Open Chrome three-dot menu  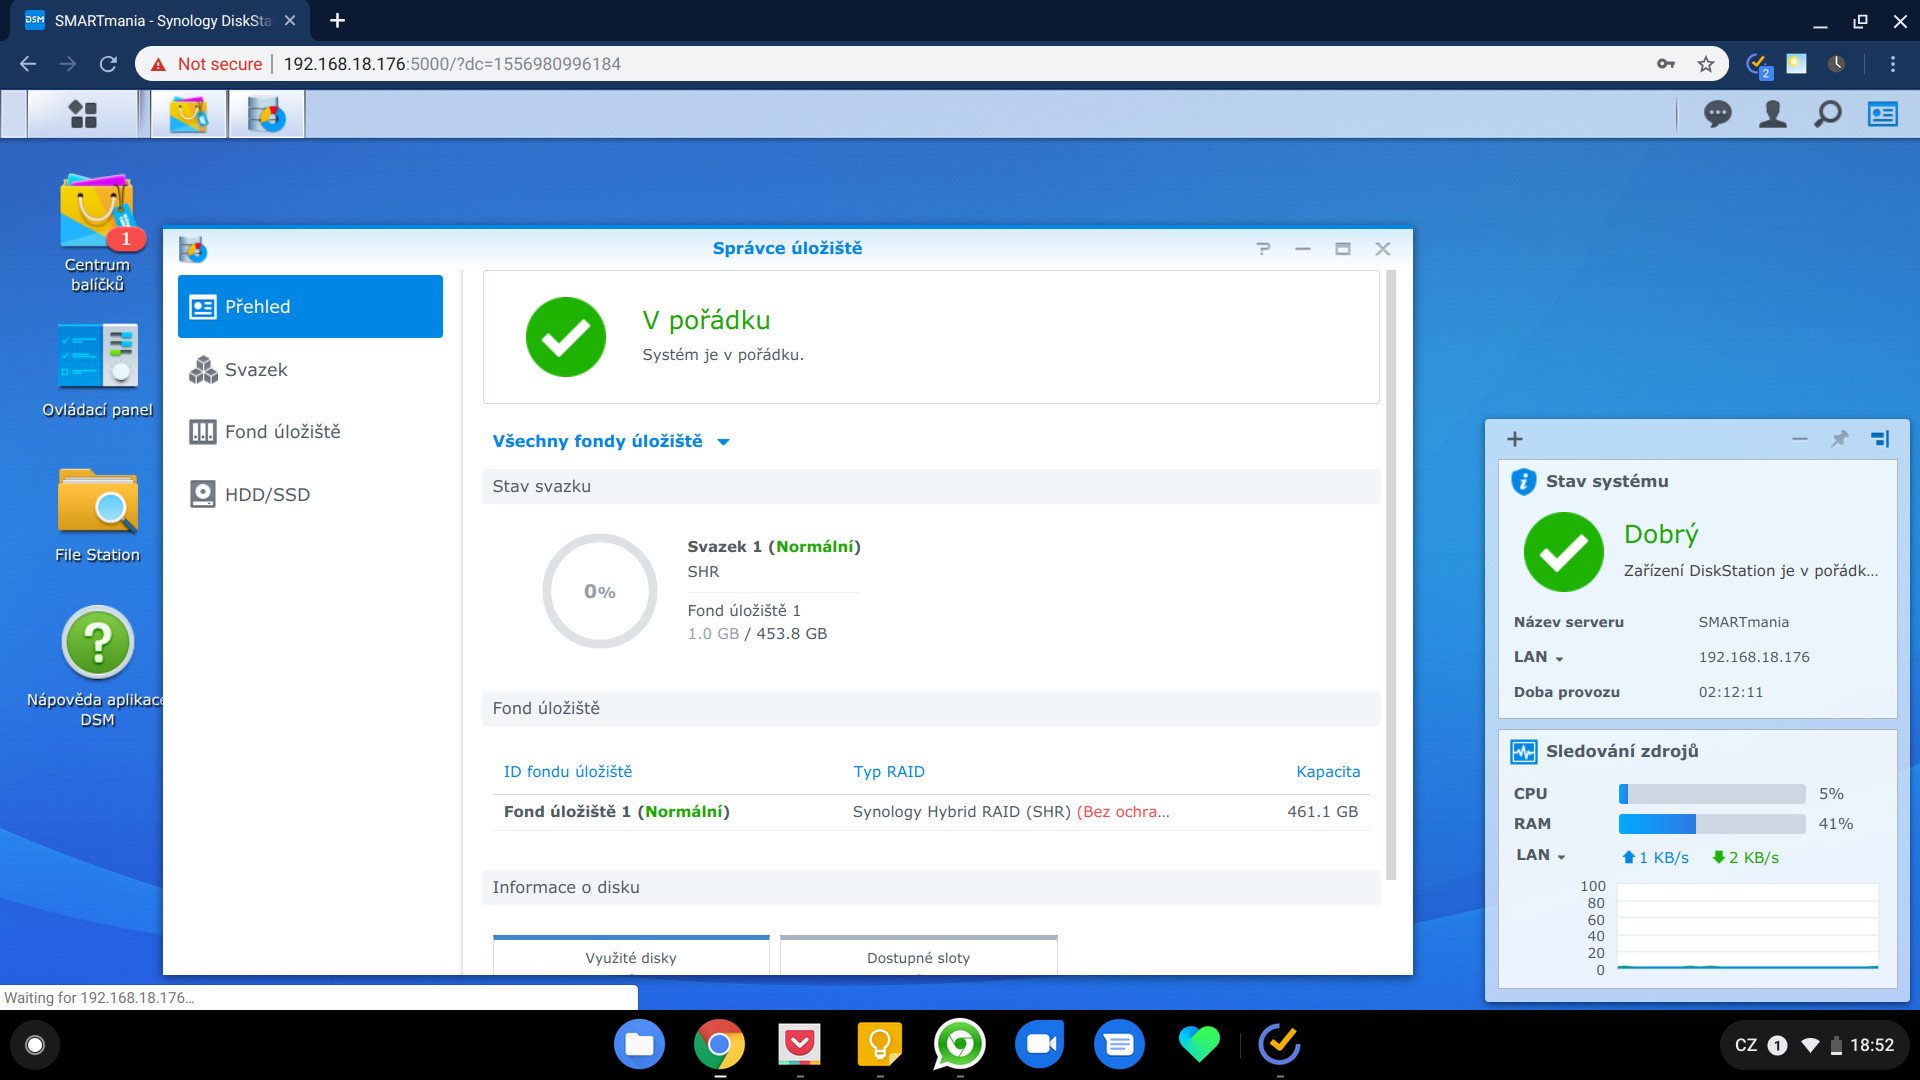pos(1892,64)
